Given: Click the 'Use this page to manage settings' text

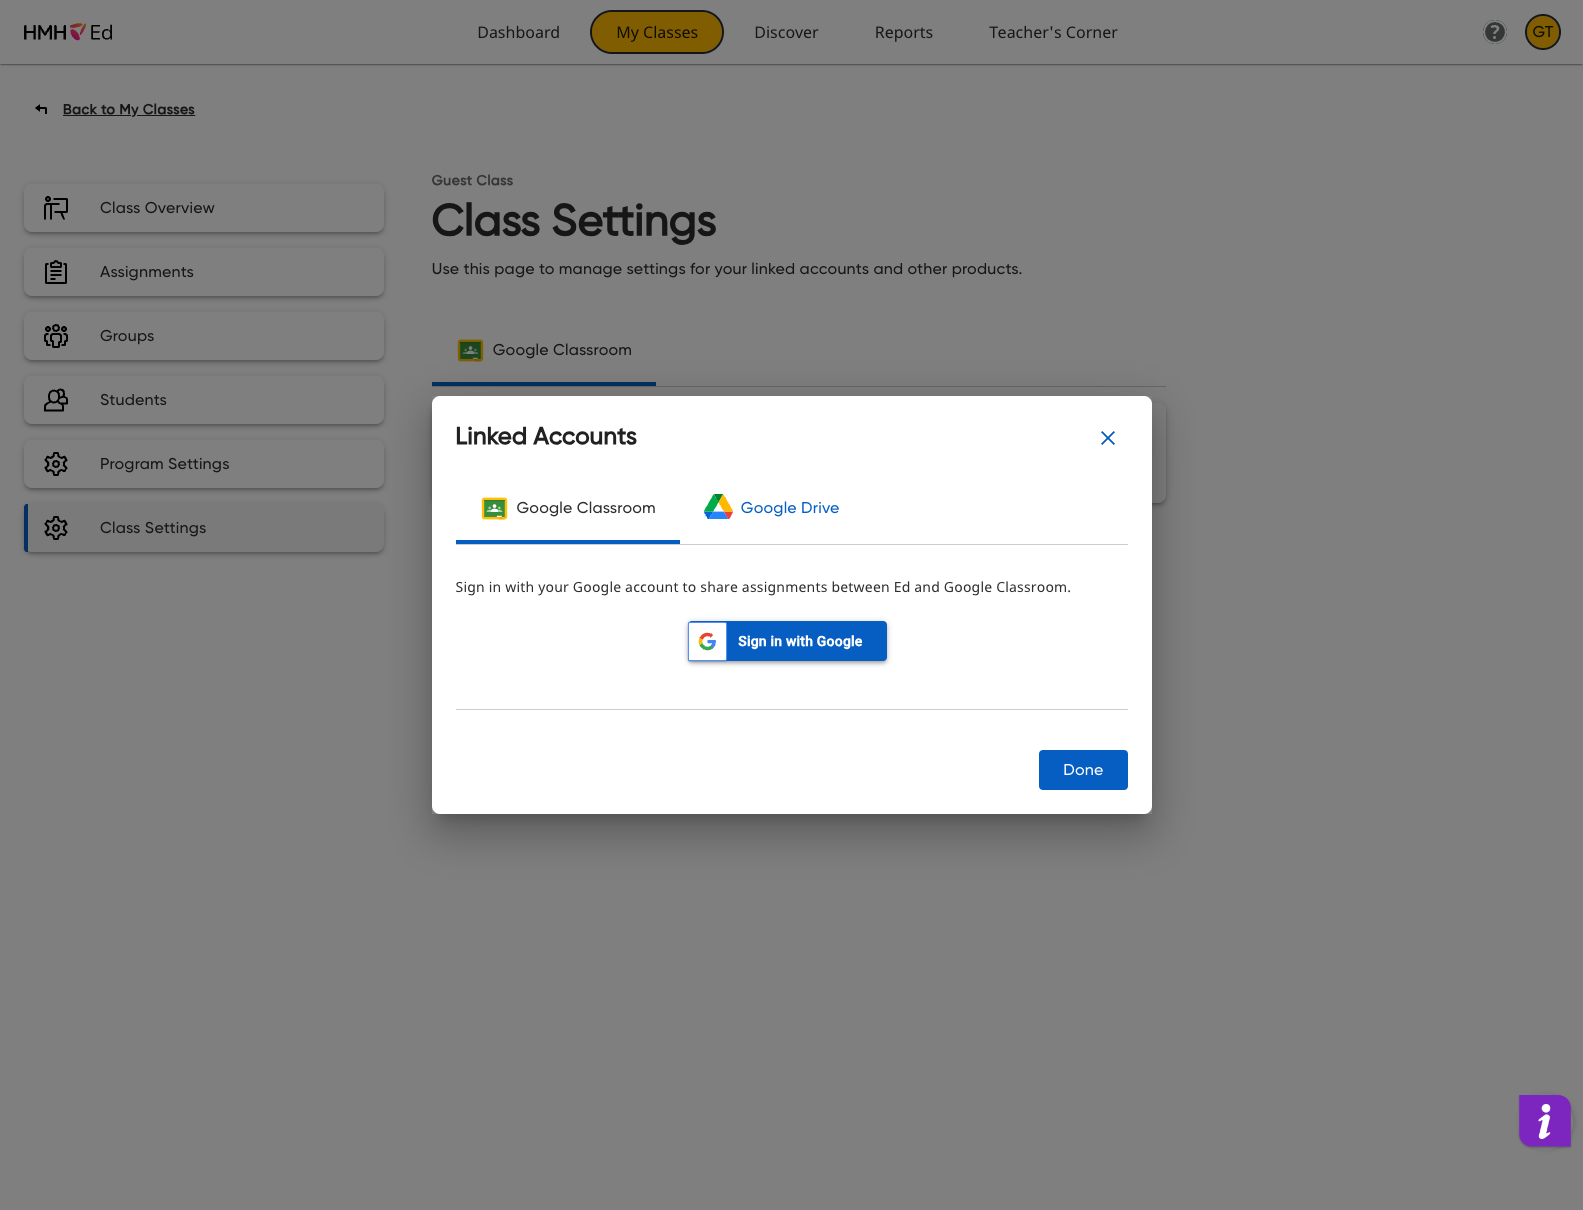Looking at the screenshot, I should [727, 269].
